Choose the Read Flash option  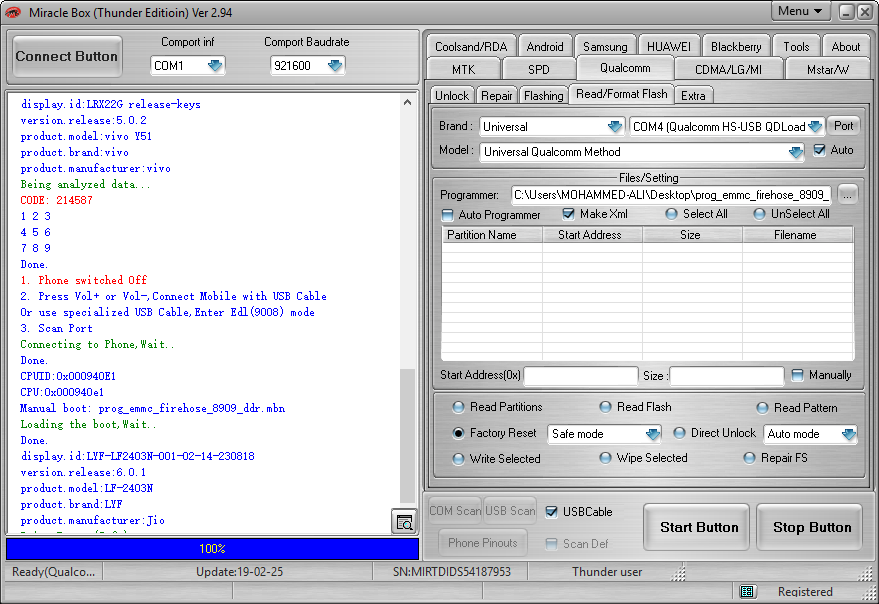[x=605, y=407]
